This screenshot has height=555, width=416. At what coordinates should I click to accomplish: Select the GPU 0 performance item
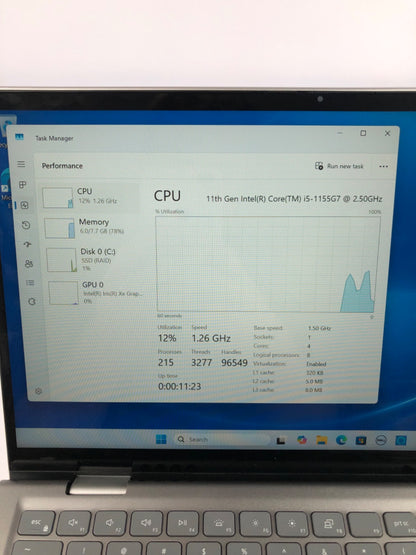point(96,292)
